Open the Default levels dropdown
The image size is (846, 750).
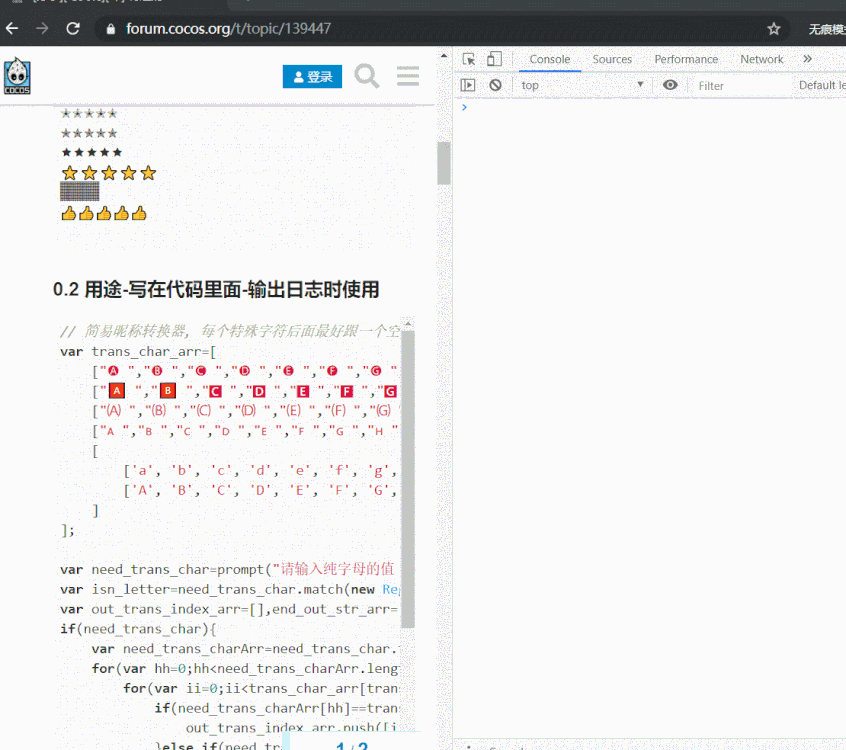pyautogui.click(x=822, y=85)
